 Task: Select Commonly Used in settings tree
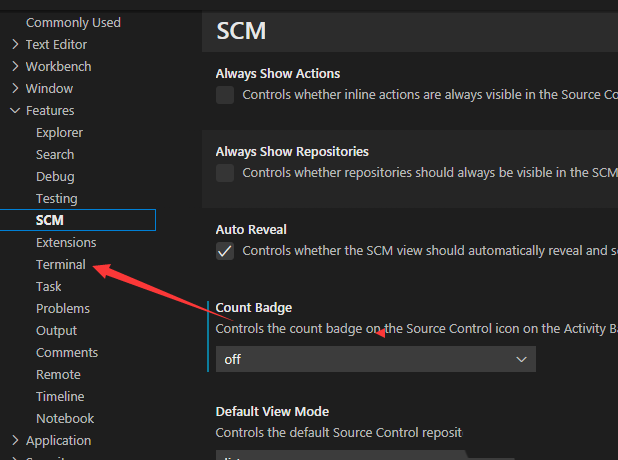point(73,22)
